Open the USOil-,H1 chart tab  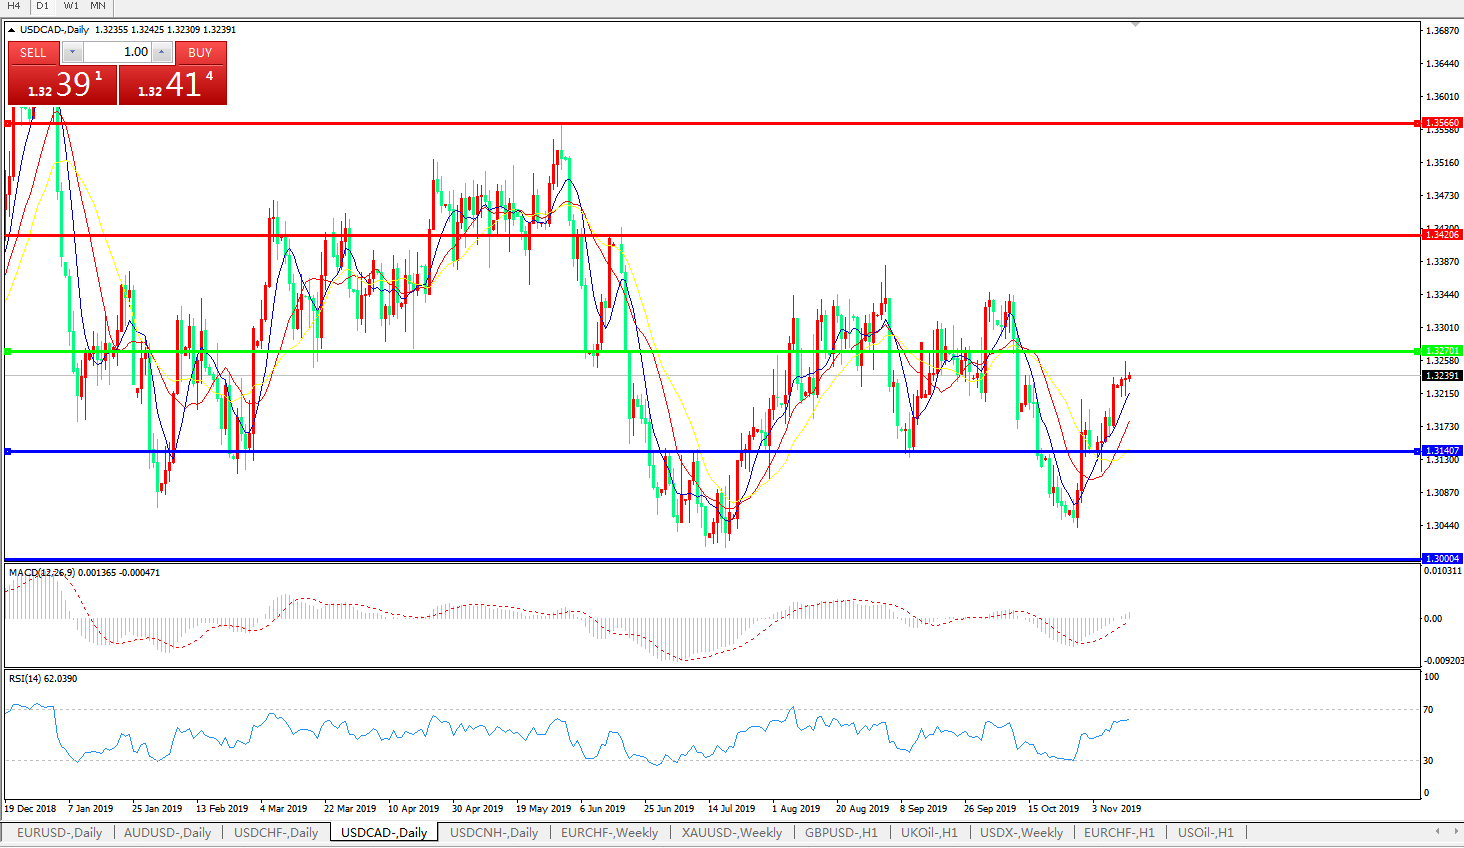coord(1205,832)
